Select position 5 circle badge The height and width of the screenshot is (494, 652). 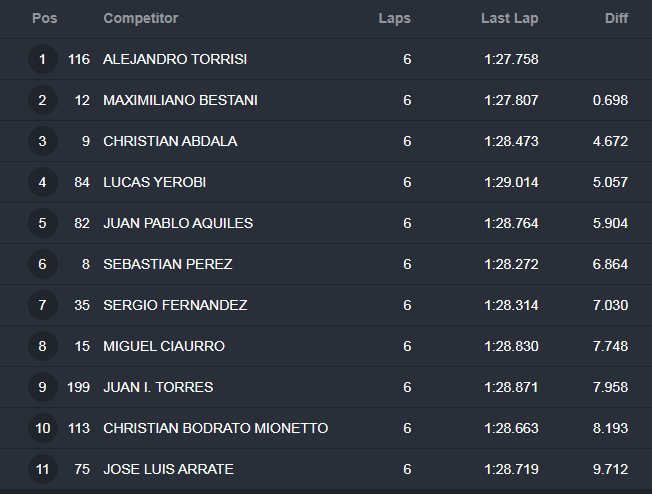click(42, 223)
